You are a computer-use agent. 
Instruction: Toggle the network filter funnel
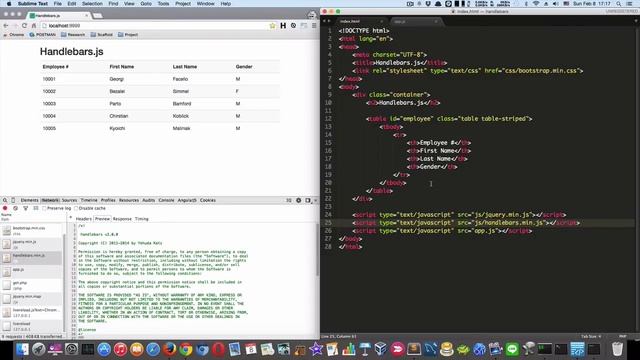click(26, 208)
